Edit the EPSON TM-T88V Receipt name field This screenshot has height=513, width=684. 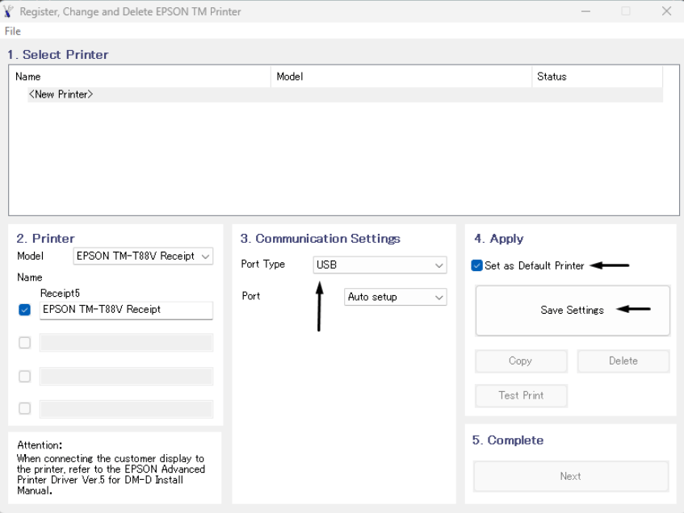click(x=126, y=310)
